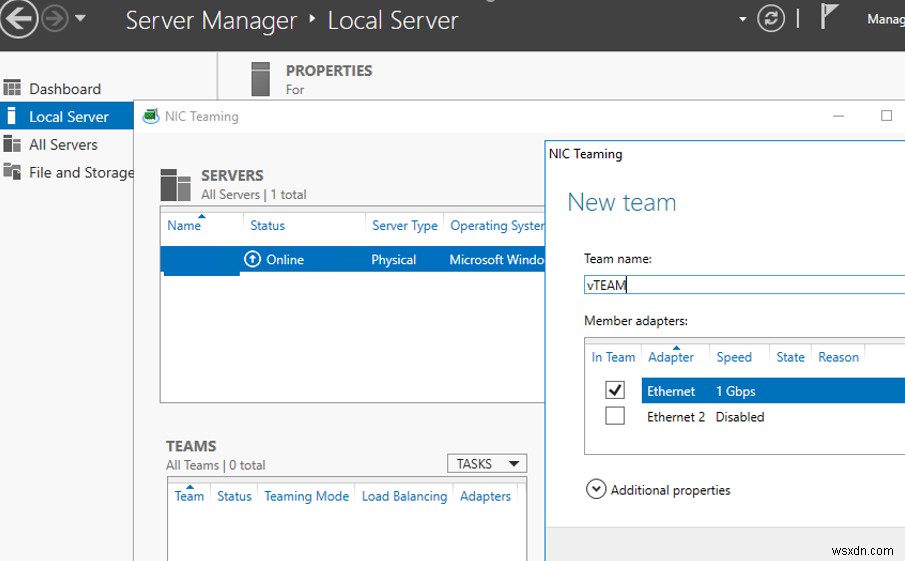Sort servers by Status column

(267, 226)
